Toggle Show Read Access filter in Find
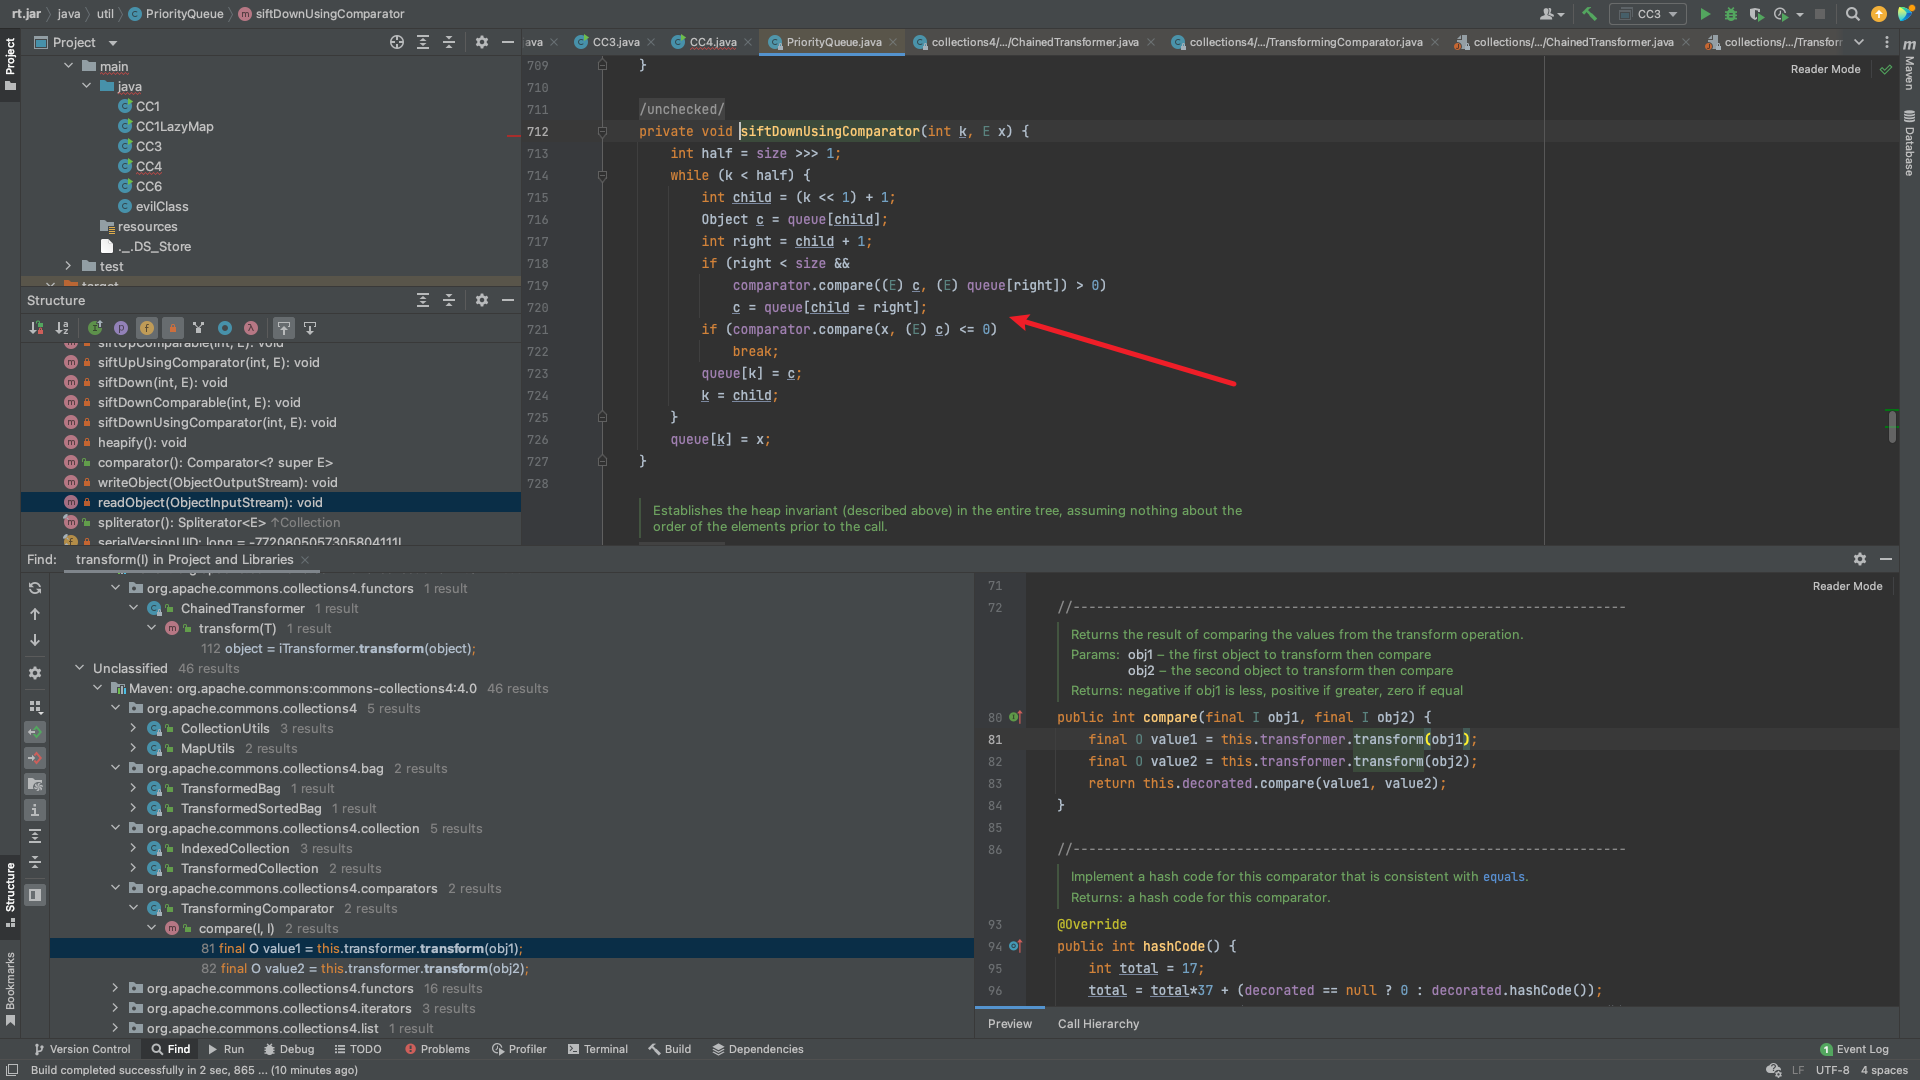1920x1080 pixels. (x=35, y=732)
